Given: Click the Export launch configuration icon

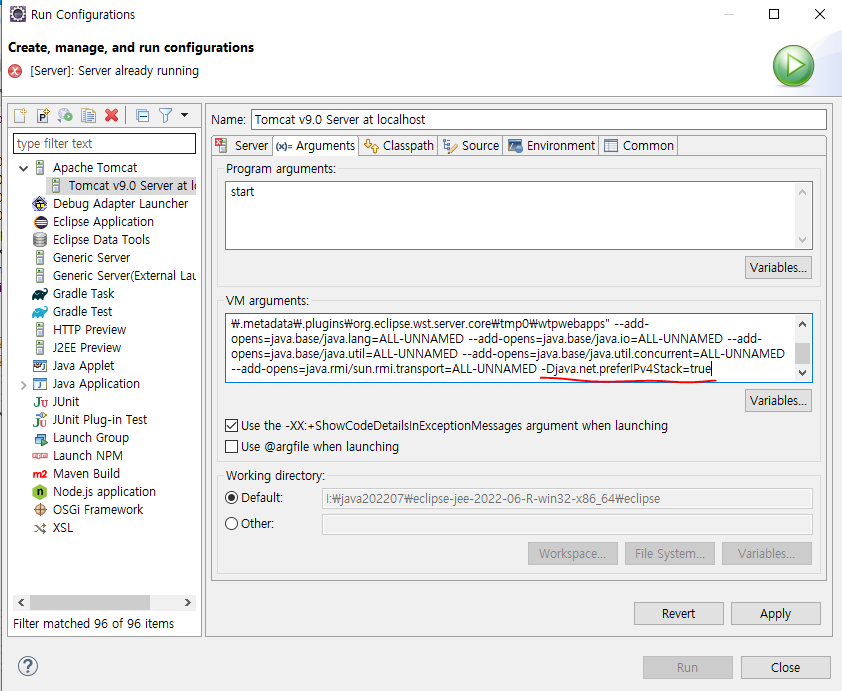Looking at the screenshot, I should (66, 115).
